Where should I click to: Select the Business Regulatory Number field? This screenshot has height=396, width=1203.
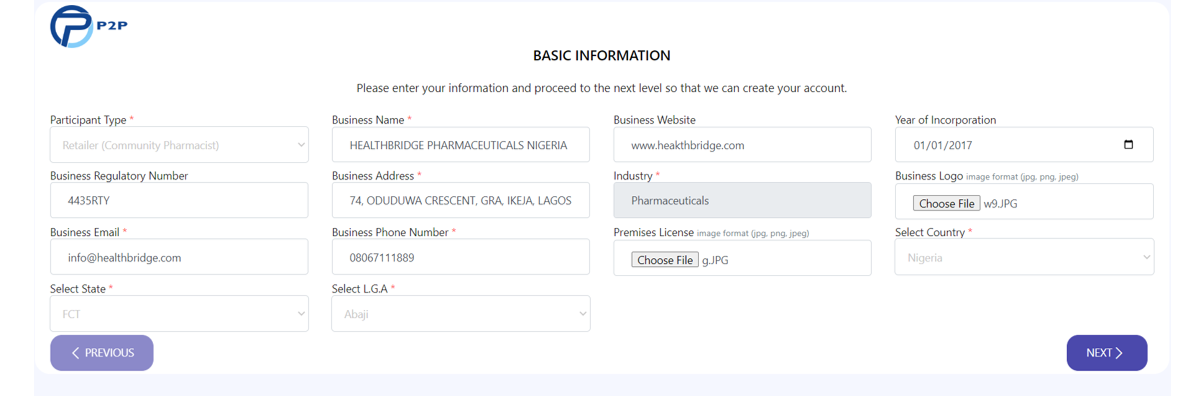[179, 200]
